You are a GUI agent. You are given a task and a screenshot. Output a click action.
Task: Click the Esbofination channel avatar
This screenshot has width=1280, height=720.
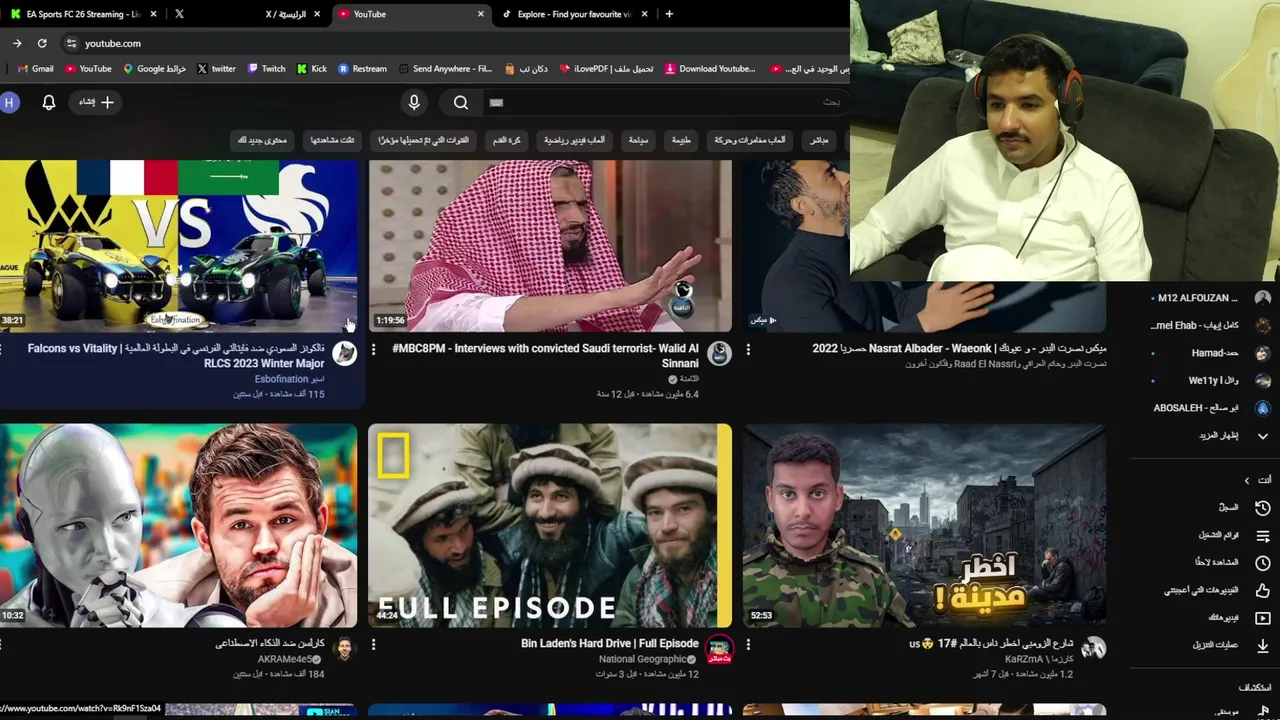[344, 353]
